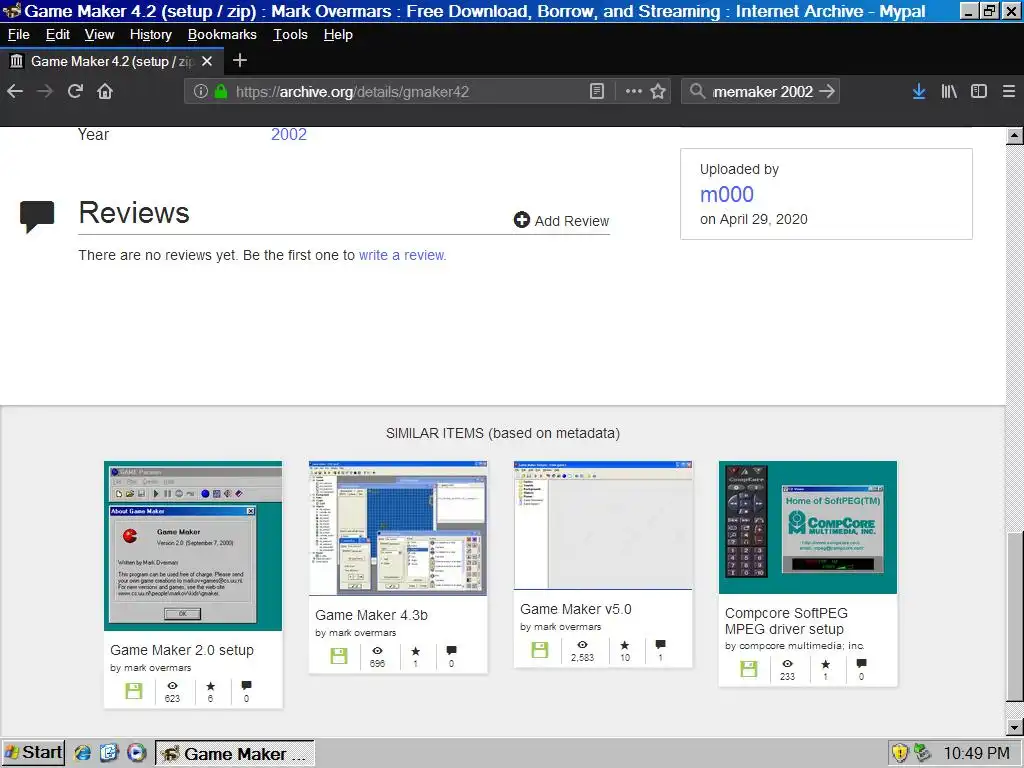1024x768 pixels.
Task: Open page actions three-dot menu
Action: click(x=633, y=91)
